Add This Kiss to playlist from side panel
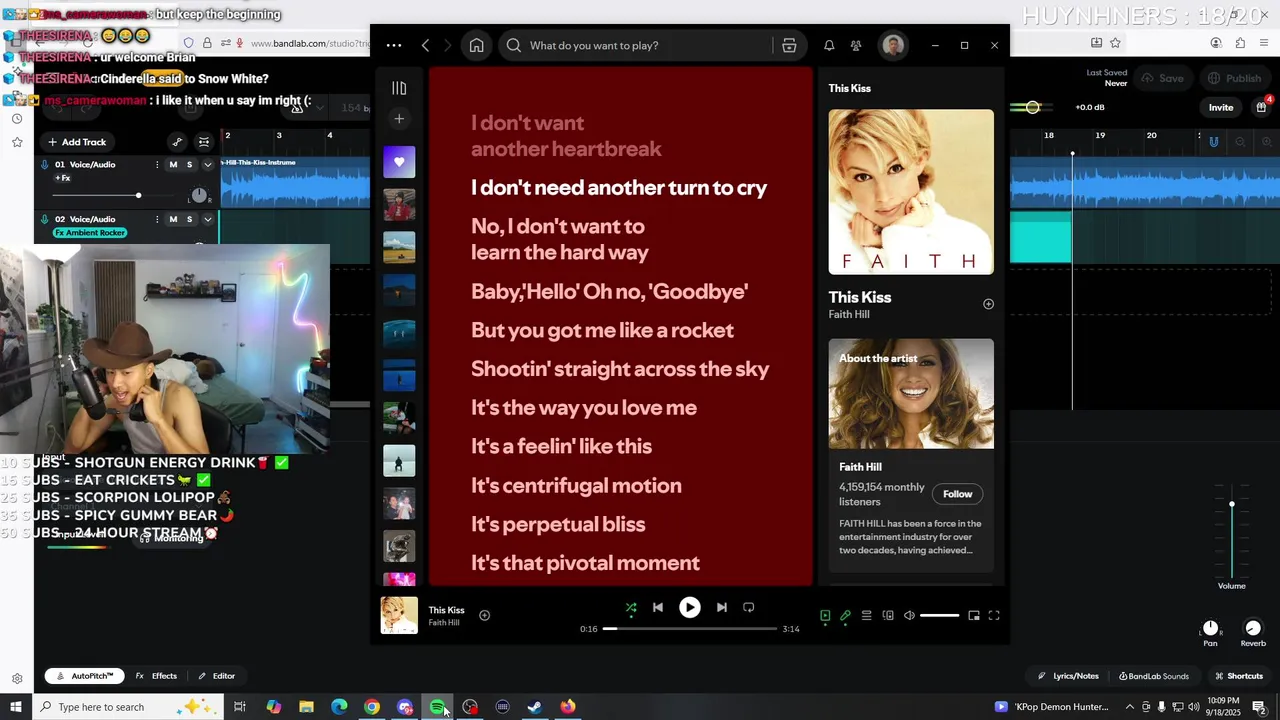 click(x=988, y=304)
